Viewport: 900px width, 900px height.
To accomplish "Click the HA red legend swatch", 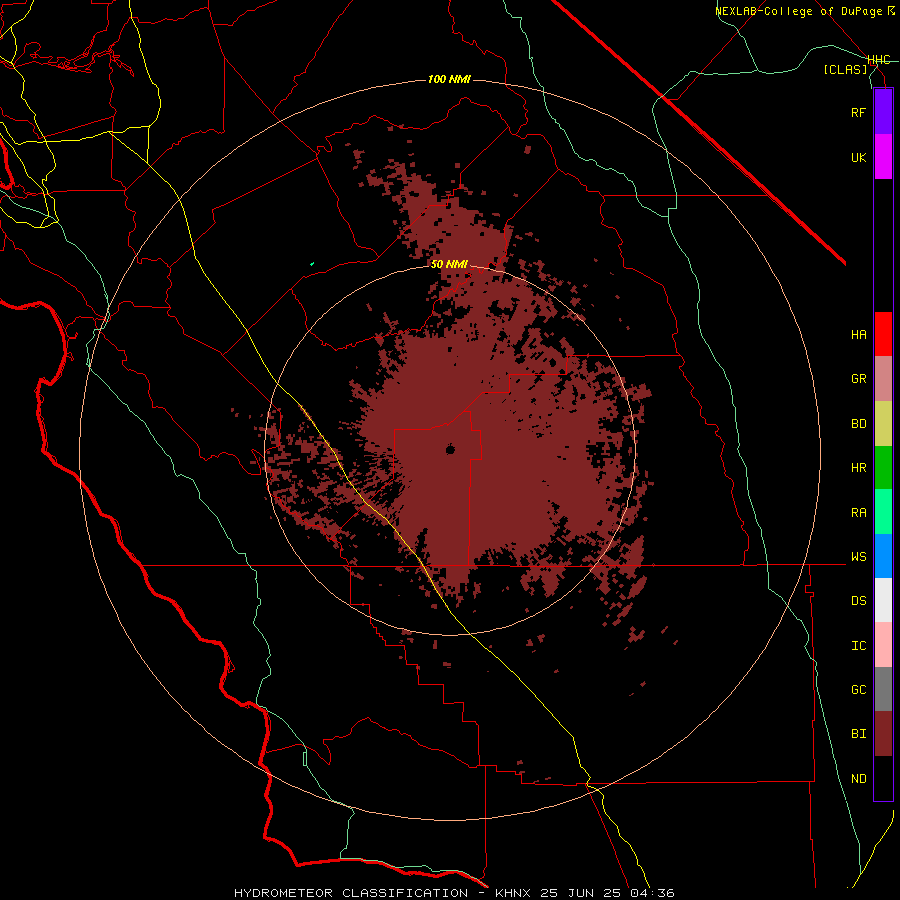I will tap(883, 334).
